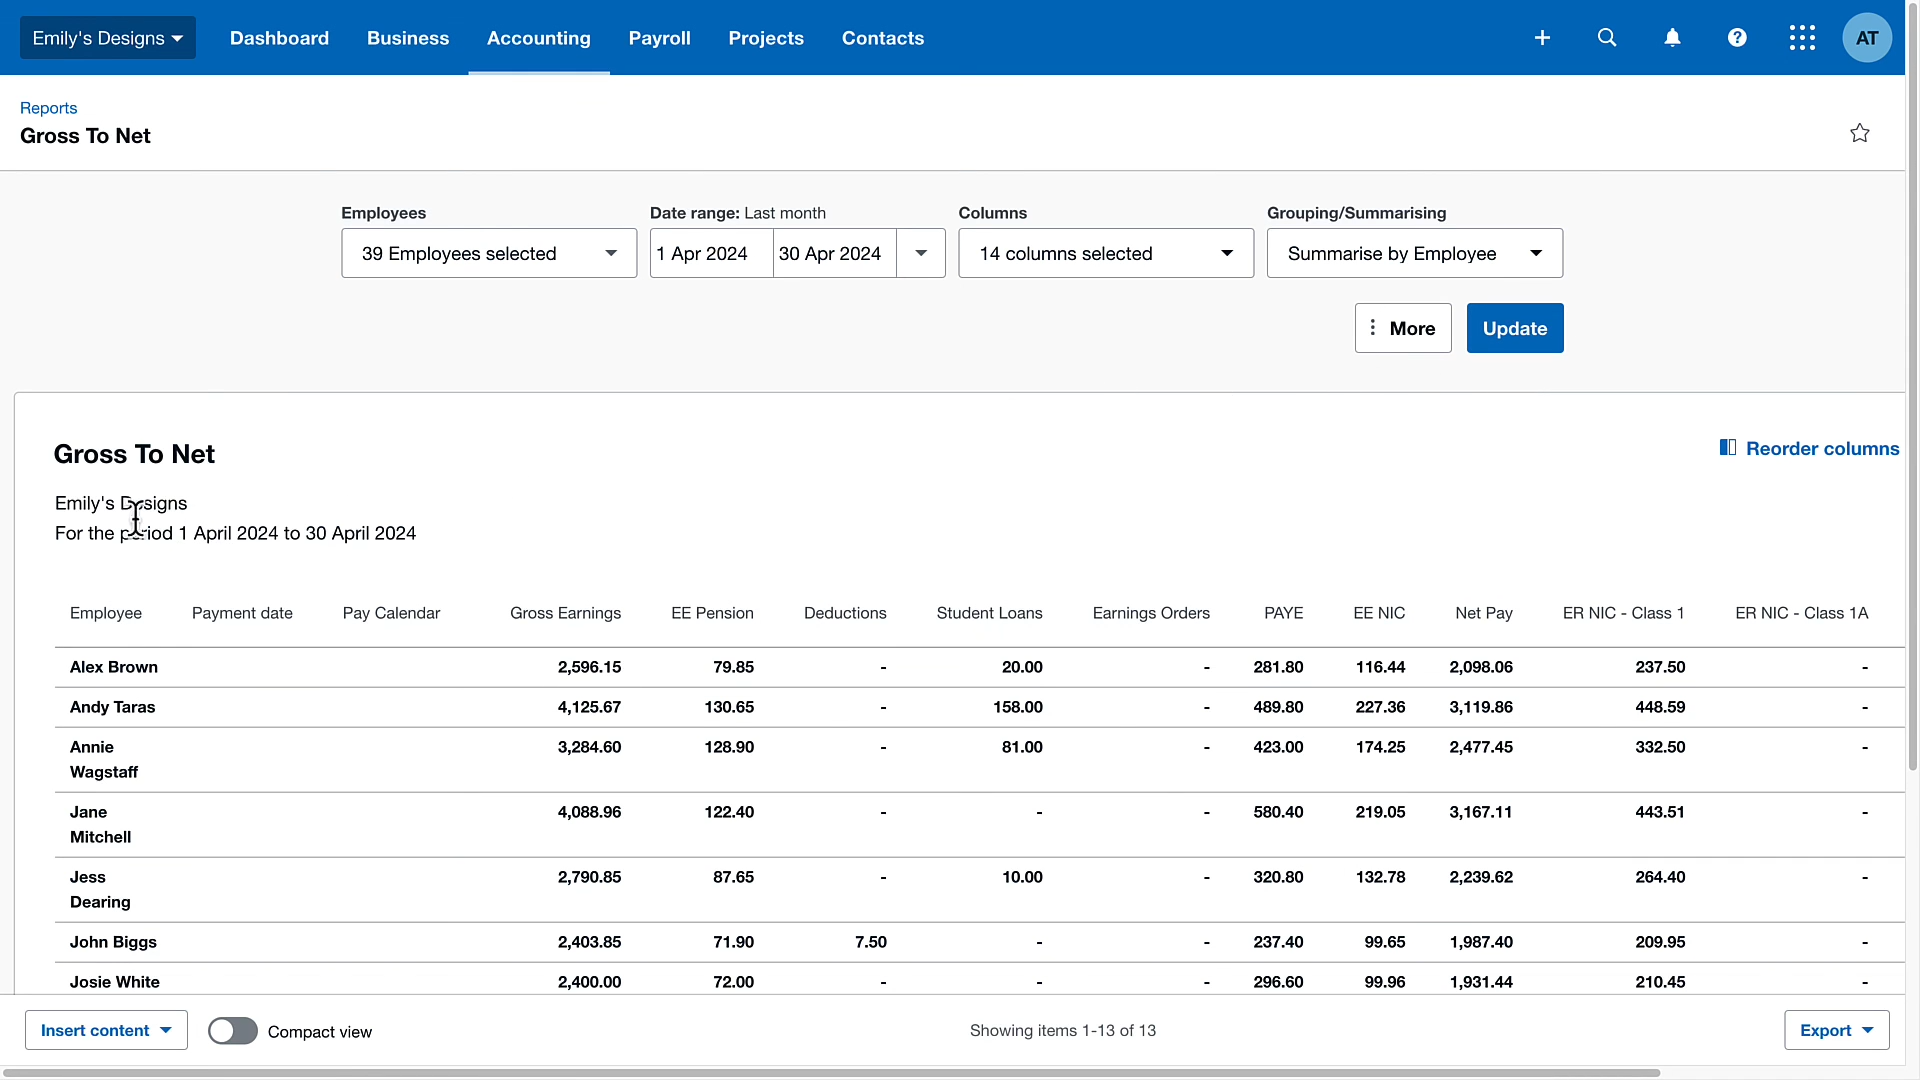Viewport: 1920px width, 1080px height.
Task: Change Summarise by Employee grouping
Action: tap(1414, 253)
